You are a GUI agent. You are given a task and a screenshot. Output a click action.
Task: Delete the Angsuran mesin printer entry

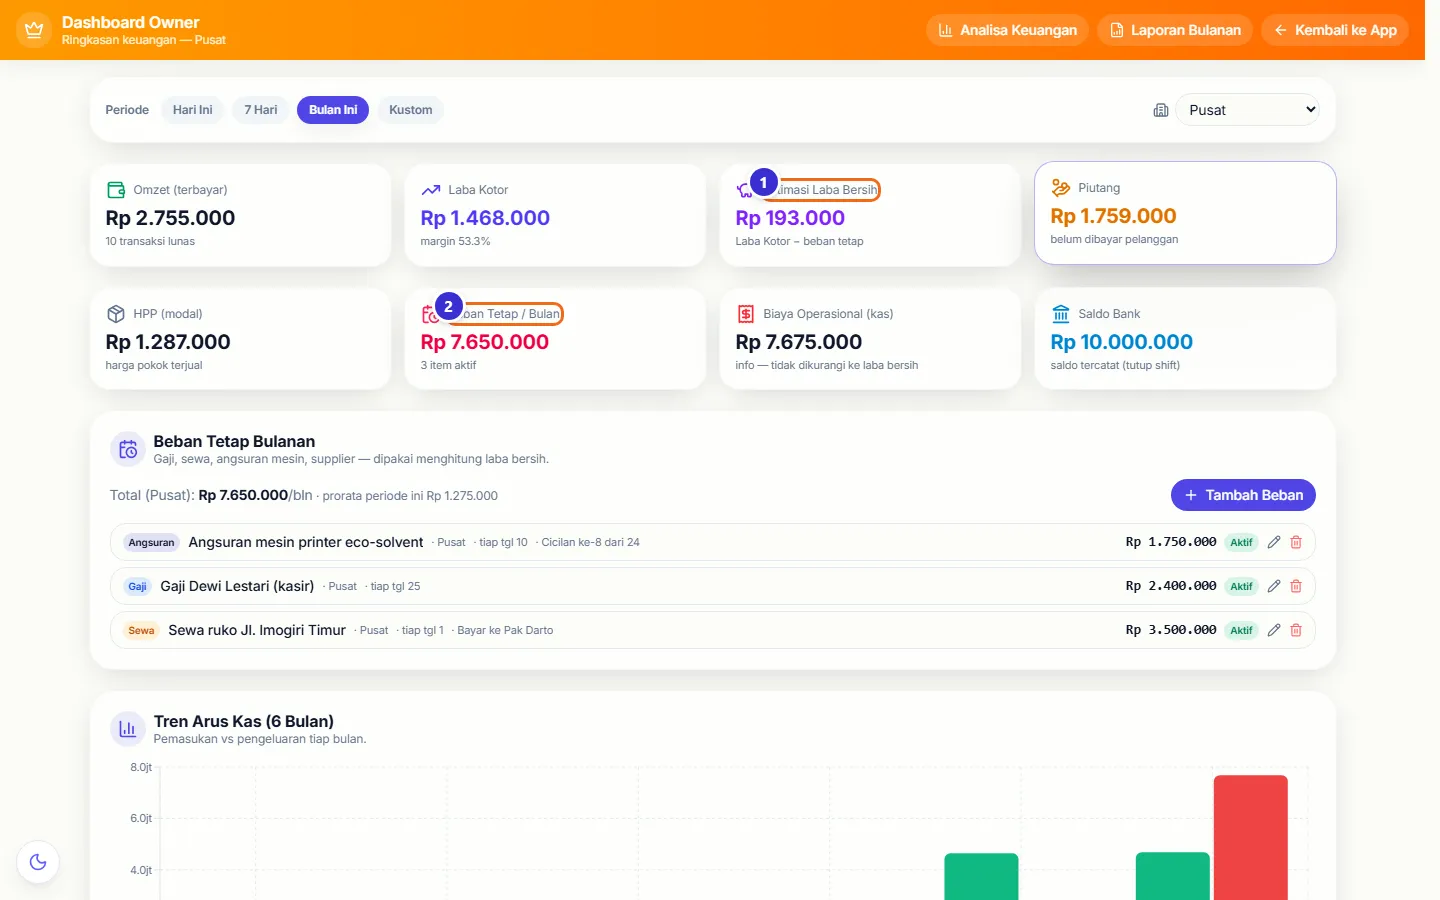point(1296,542)
